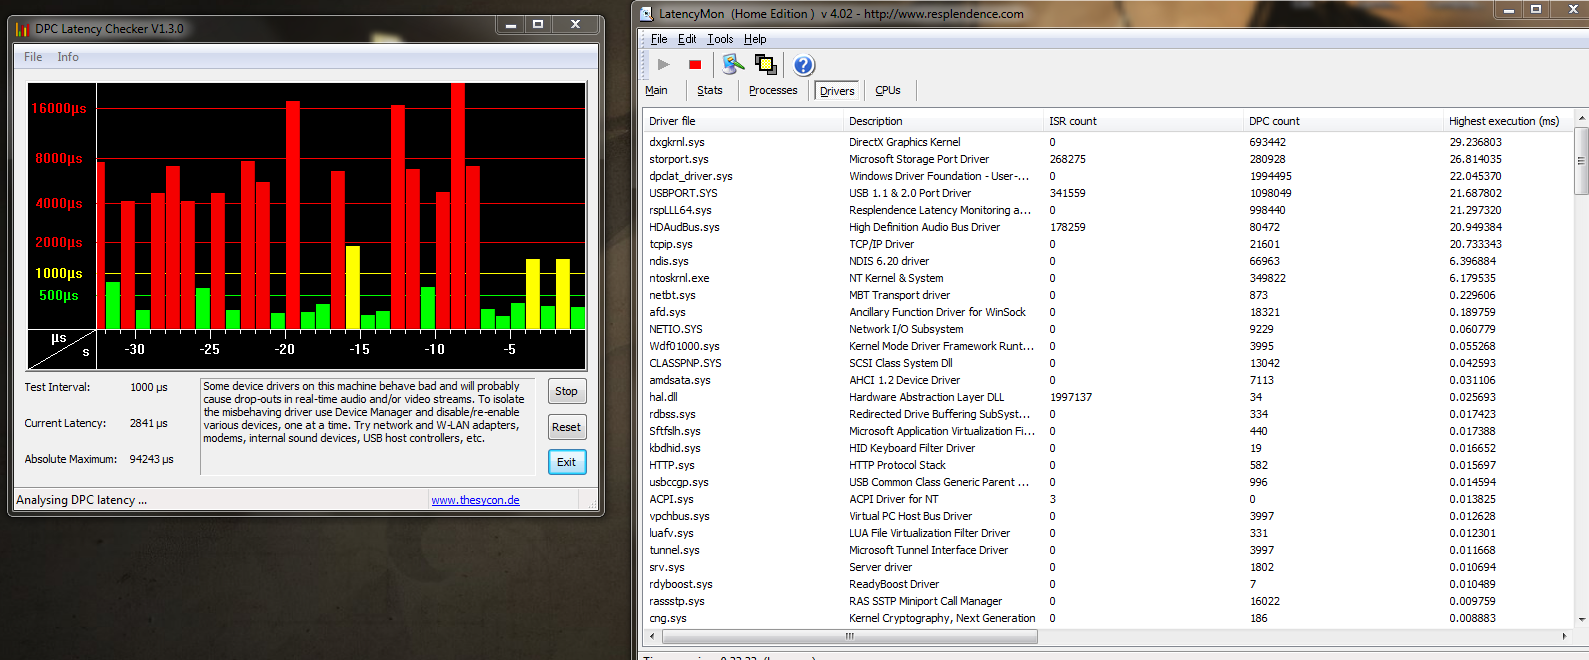Select the rdyboost.sys driver row

pos(1109,584)
